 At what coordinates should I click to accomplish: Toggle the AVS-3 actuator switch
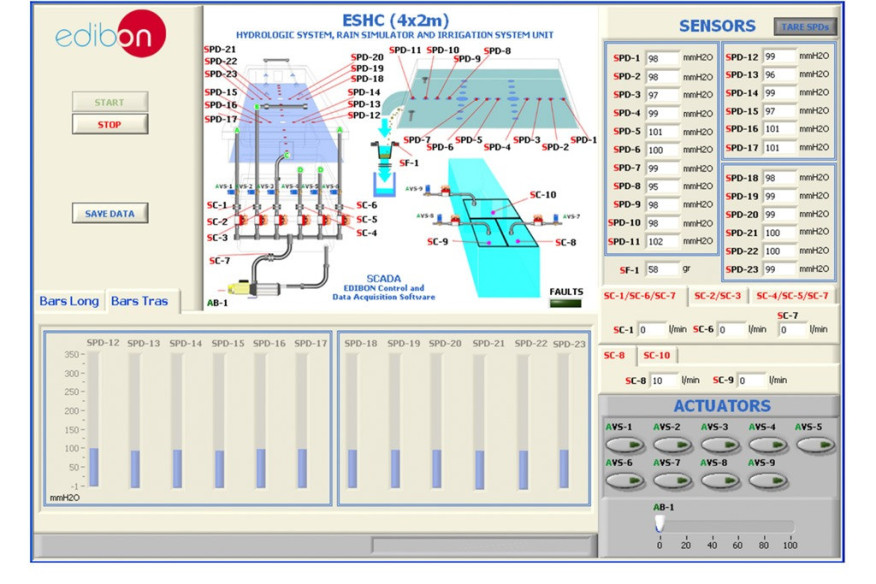[x=720, y=445]
